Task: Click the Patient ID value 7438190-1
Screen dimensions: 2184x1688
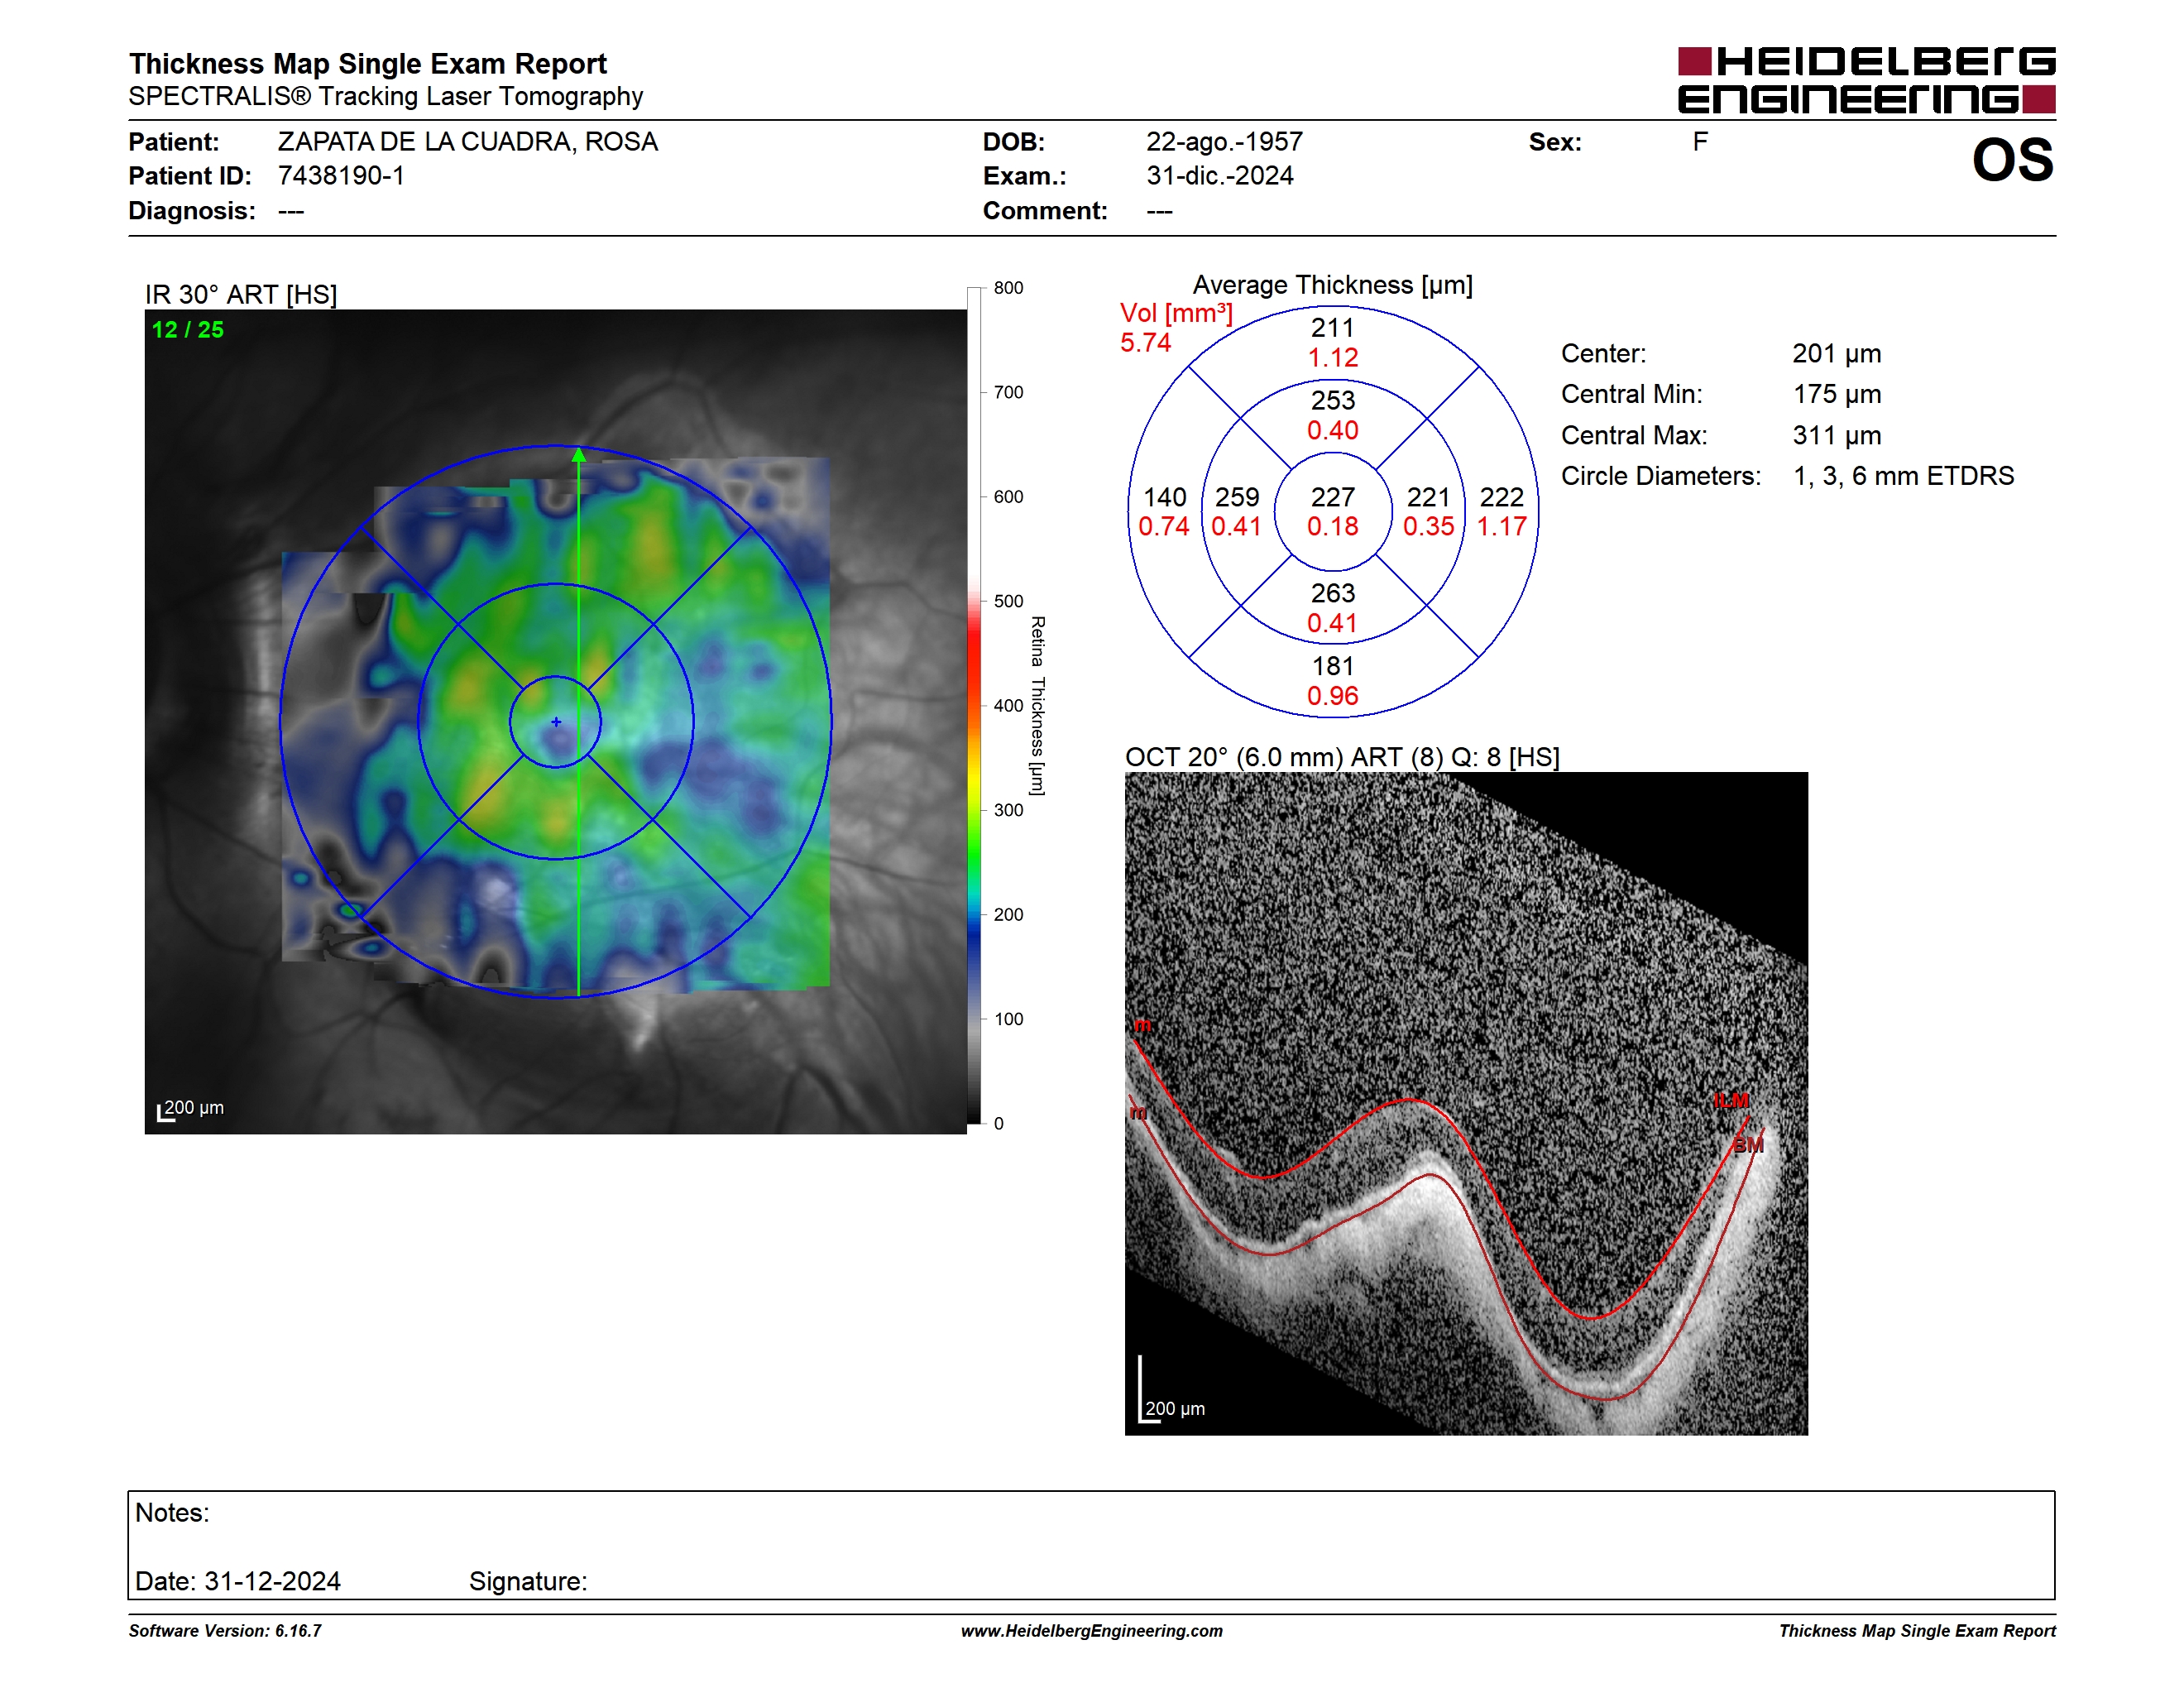Action: (341, 176)
